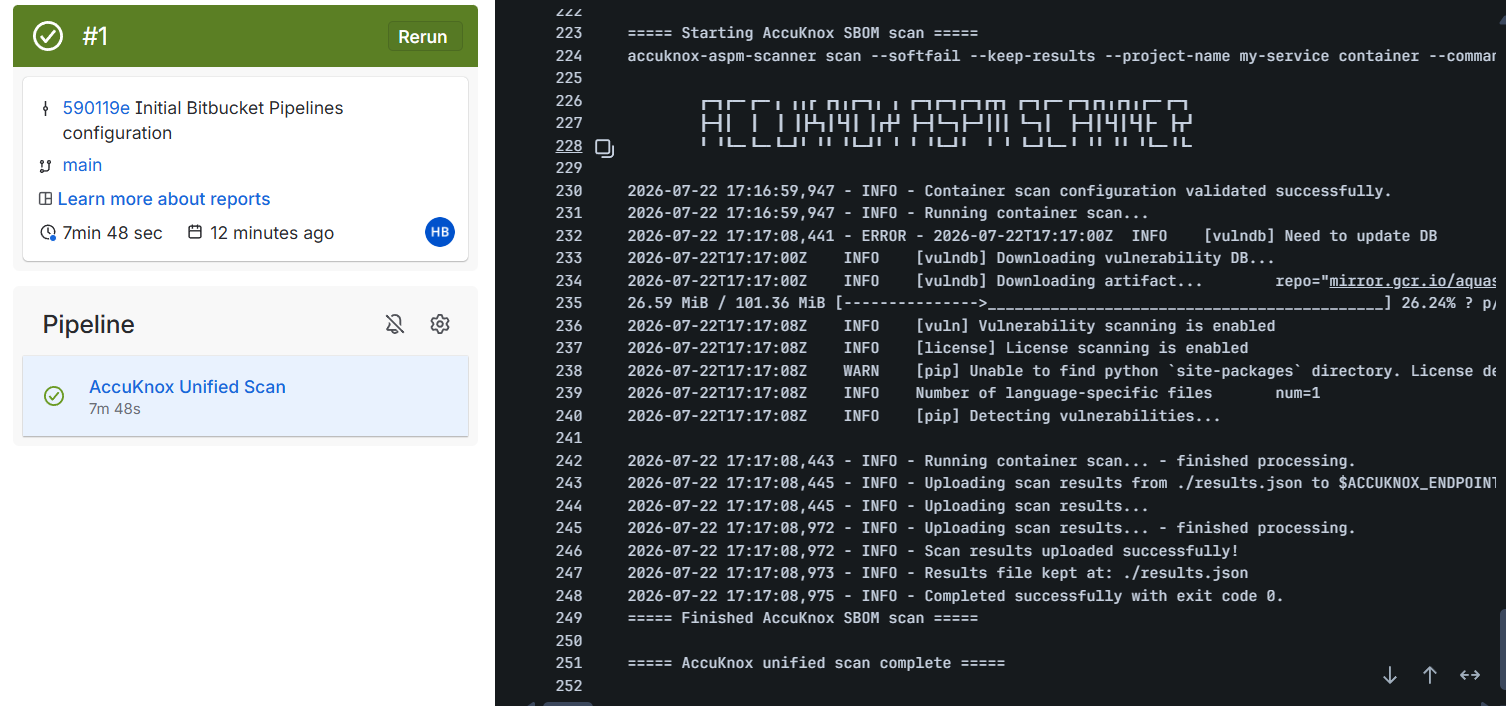Image resolution: width=1506 pixels, height=706 pixels.
Task: Click 'Completed successfully with exit code 0' line
Action: [x=955, y=596]
